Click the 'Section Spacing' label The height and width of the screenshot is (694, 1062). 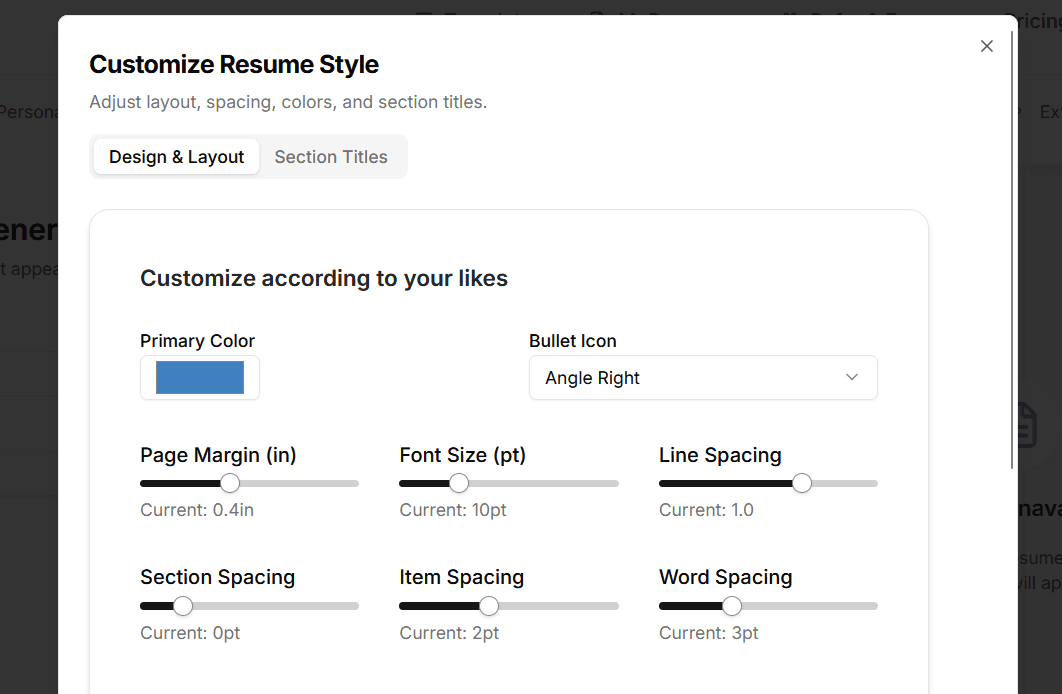click(217, 577)
